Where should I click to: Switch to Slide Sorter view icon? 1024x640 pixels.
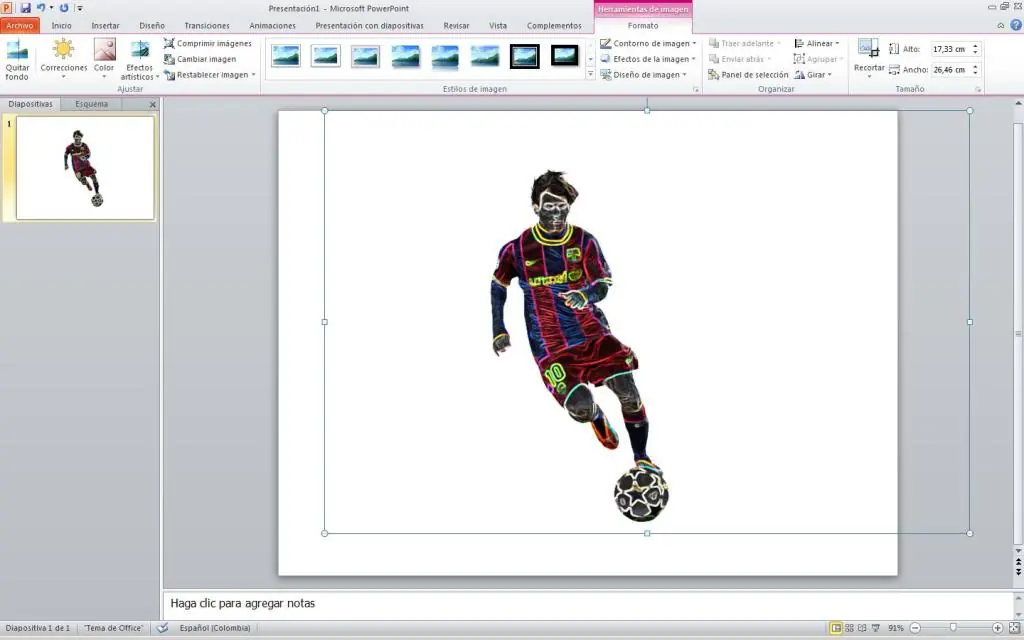849,628
